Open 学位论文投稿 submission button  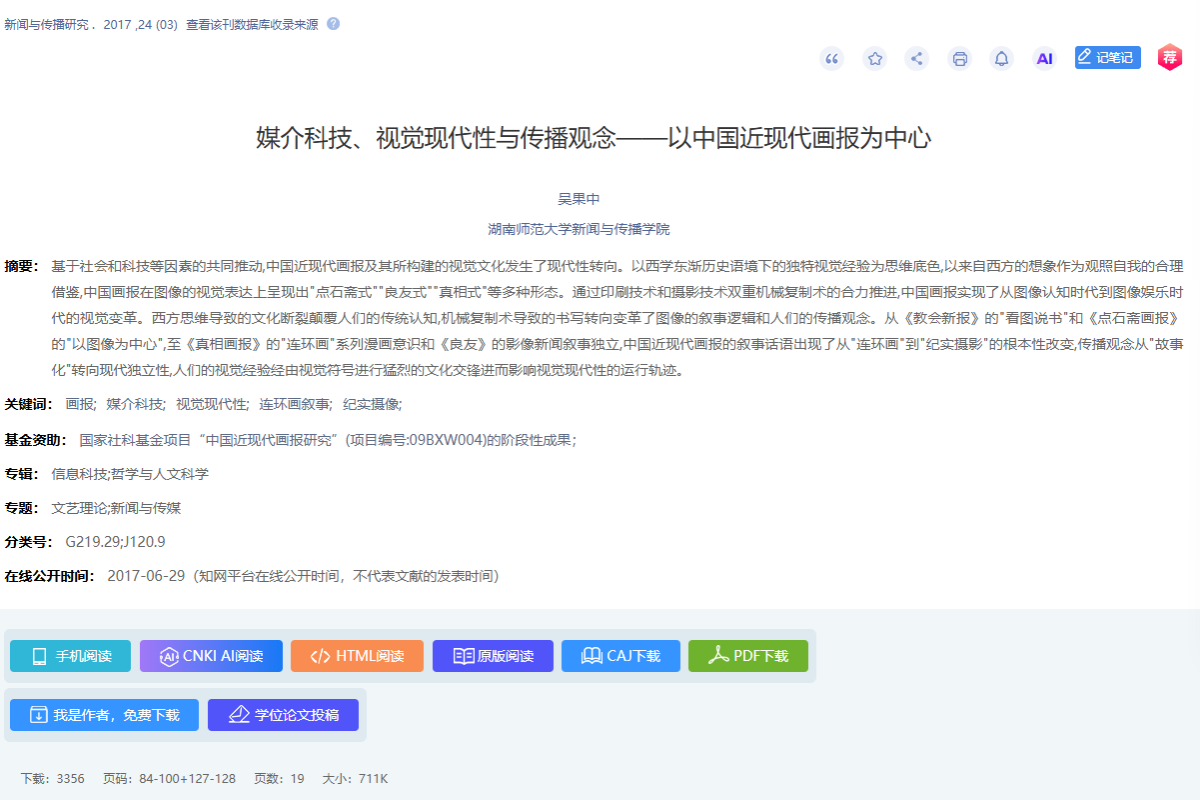[283, 715]
